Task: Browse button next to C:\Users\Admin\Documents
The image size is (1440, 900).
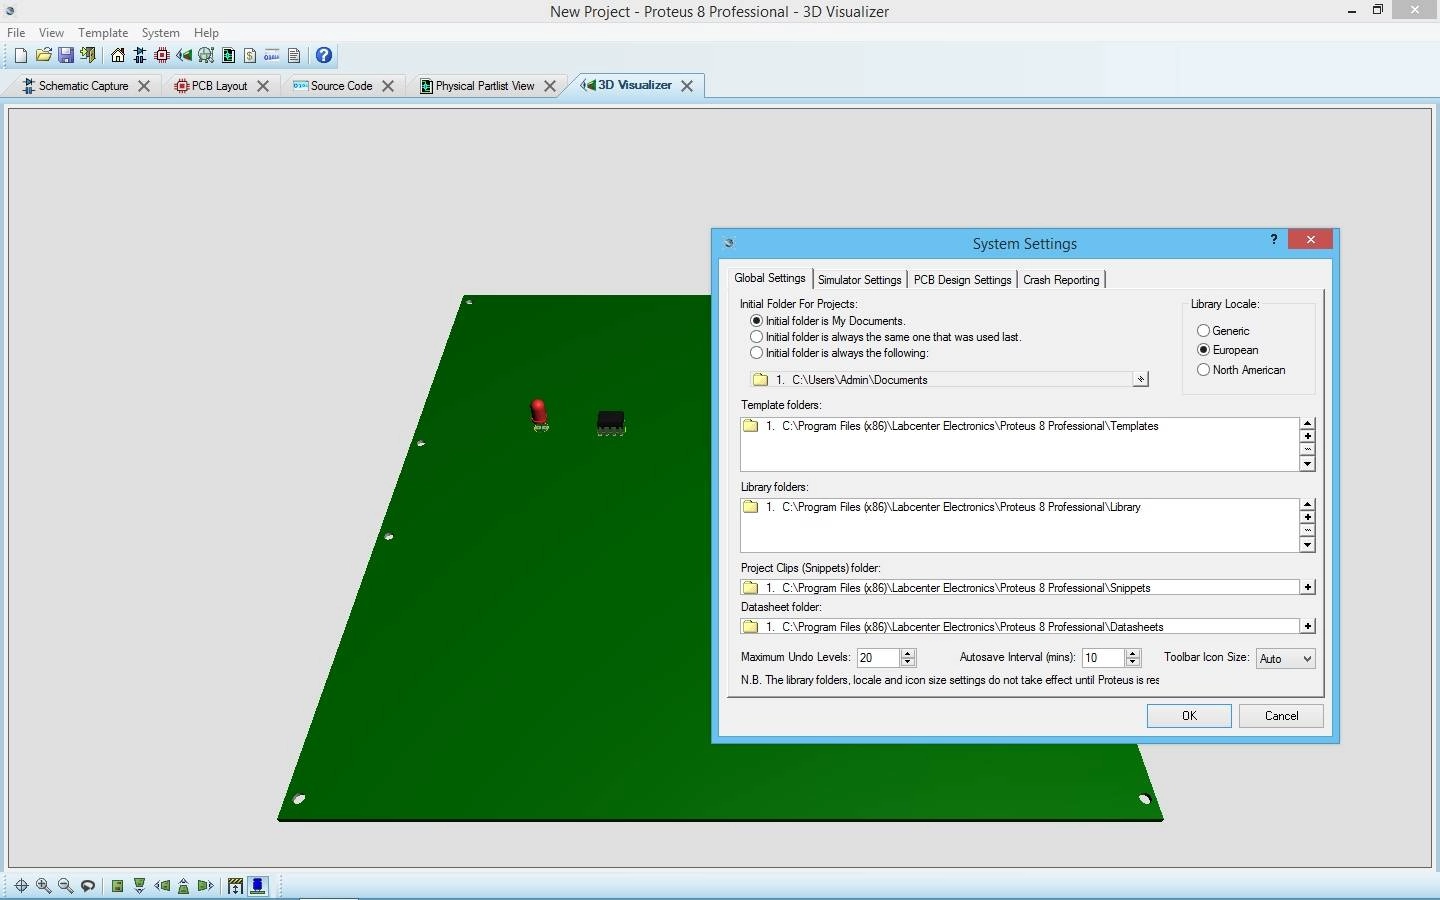Action: pyautogui.click(x=1140, y=379)
